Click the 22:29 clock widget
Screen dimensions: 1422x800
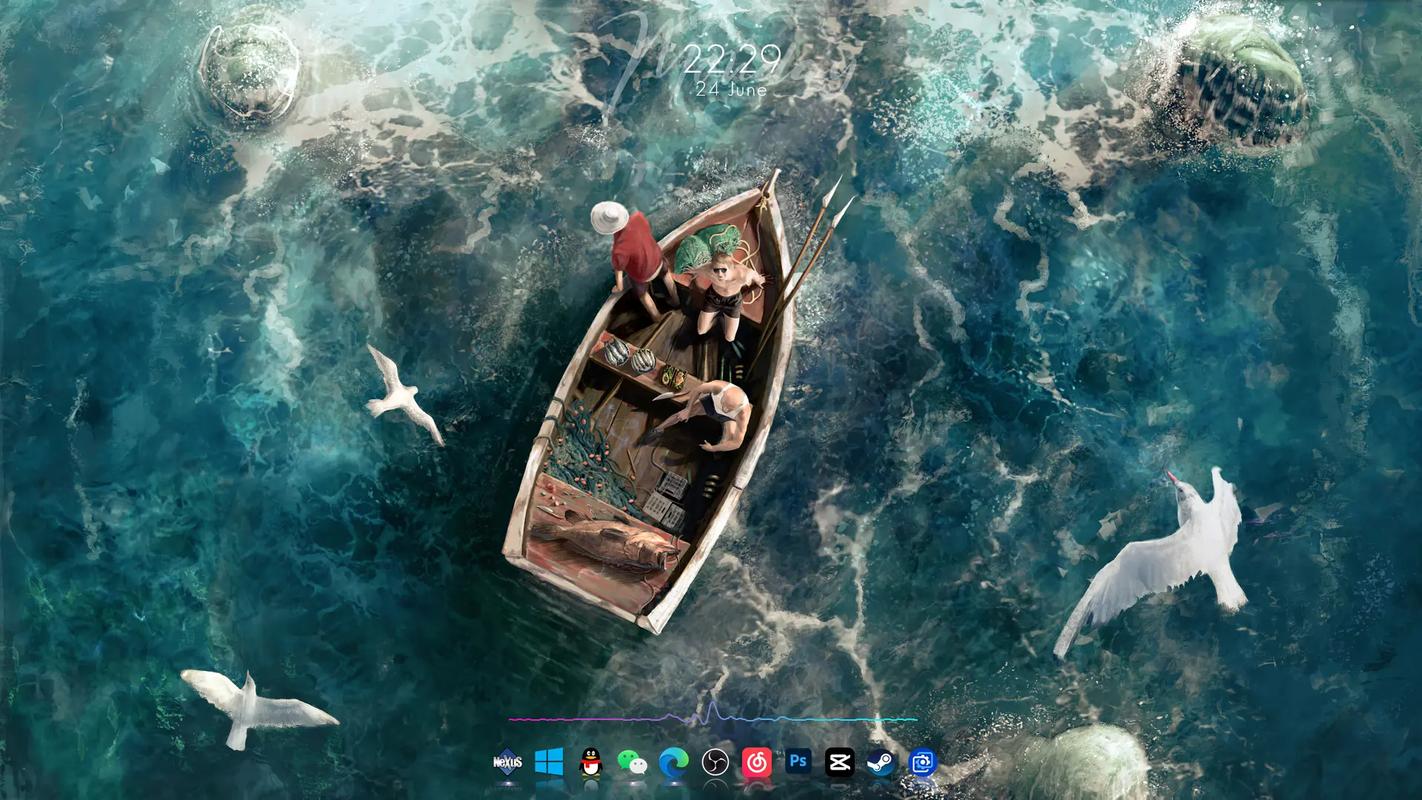pos(732,61)
